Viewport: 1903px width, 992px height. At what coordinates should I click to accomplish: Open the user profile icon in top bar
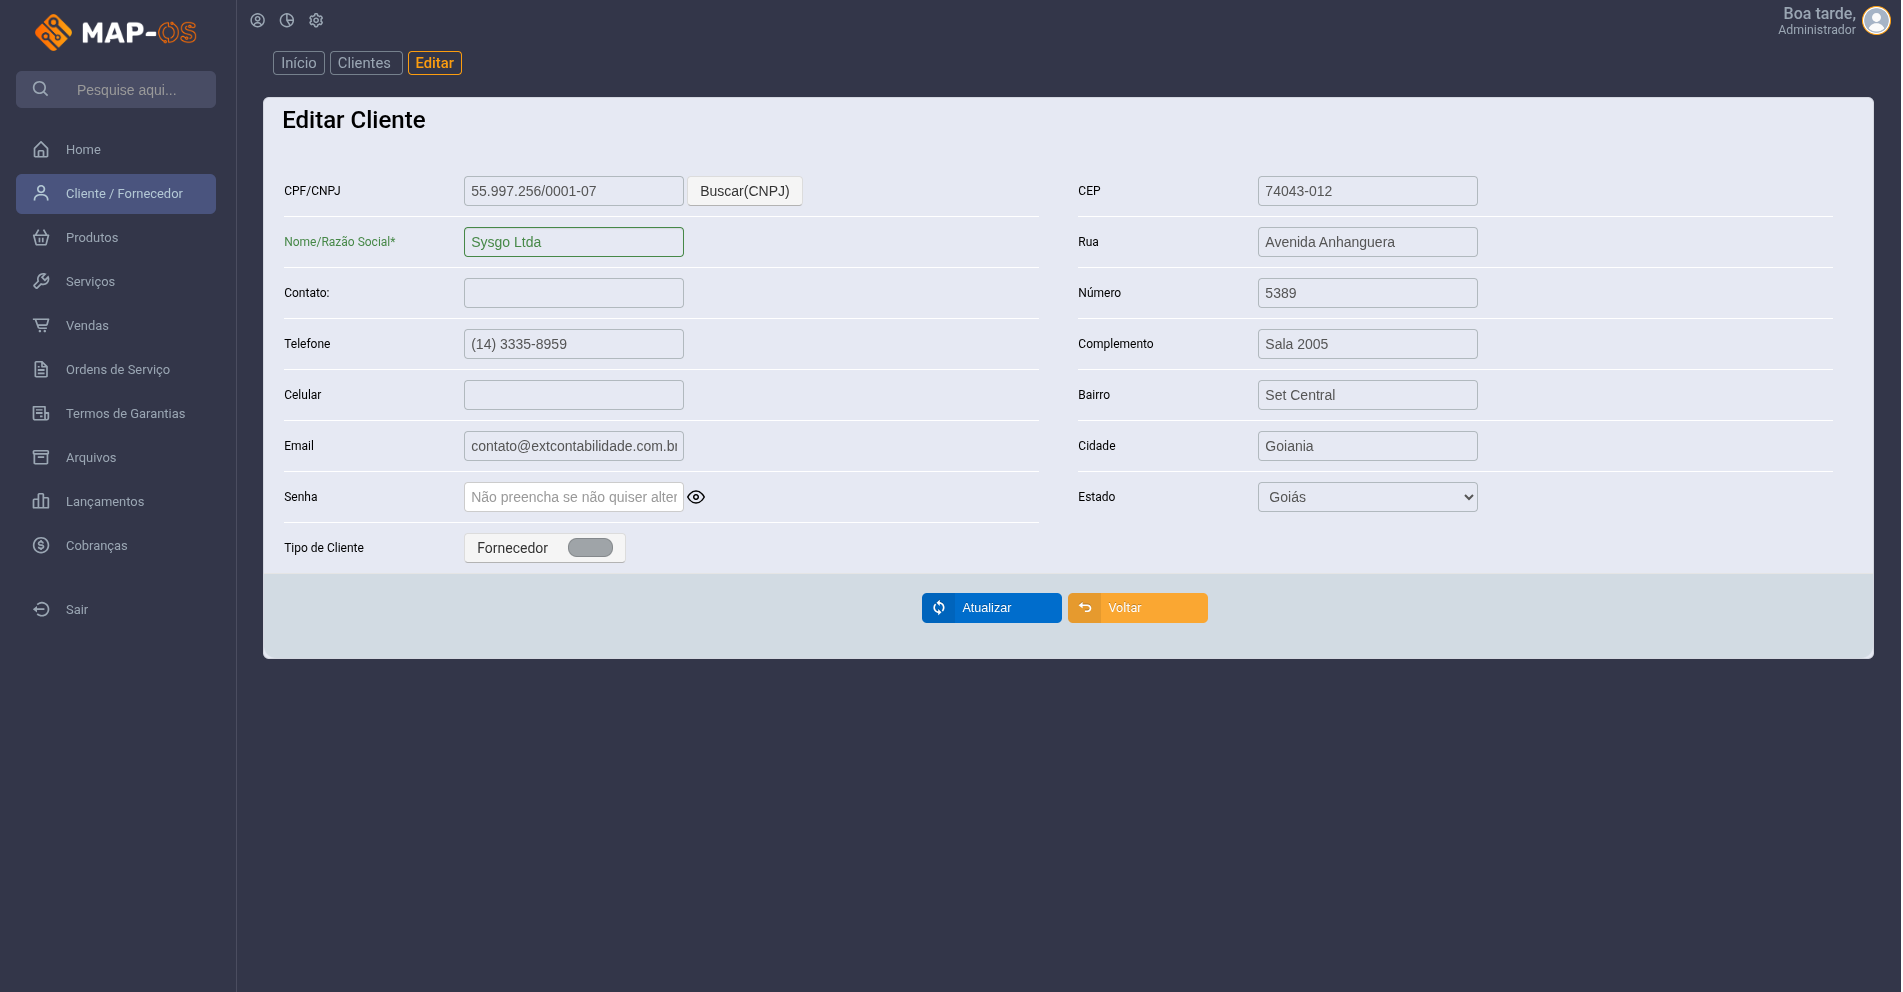pyautogui.click(x=258, y=21)
